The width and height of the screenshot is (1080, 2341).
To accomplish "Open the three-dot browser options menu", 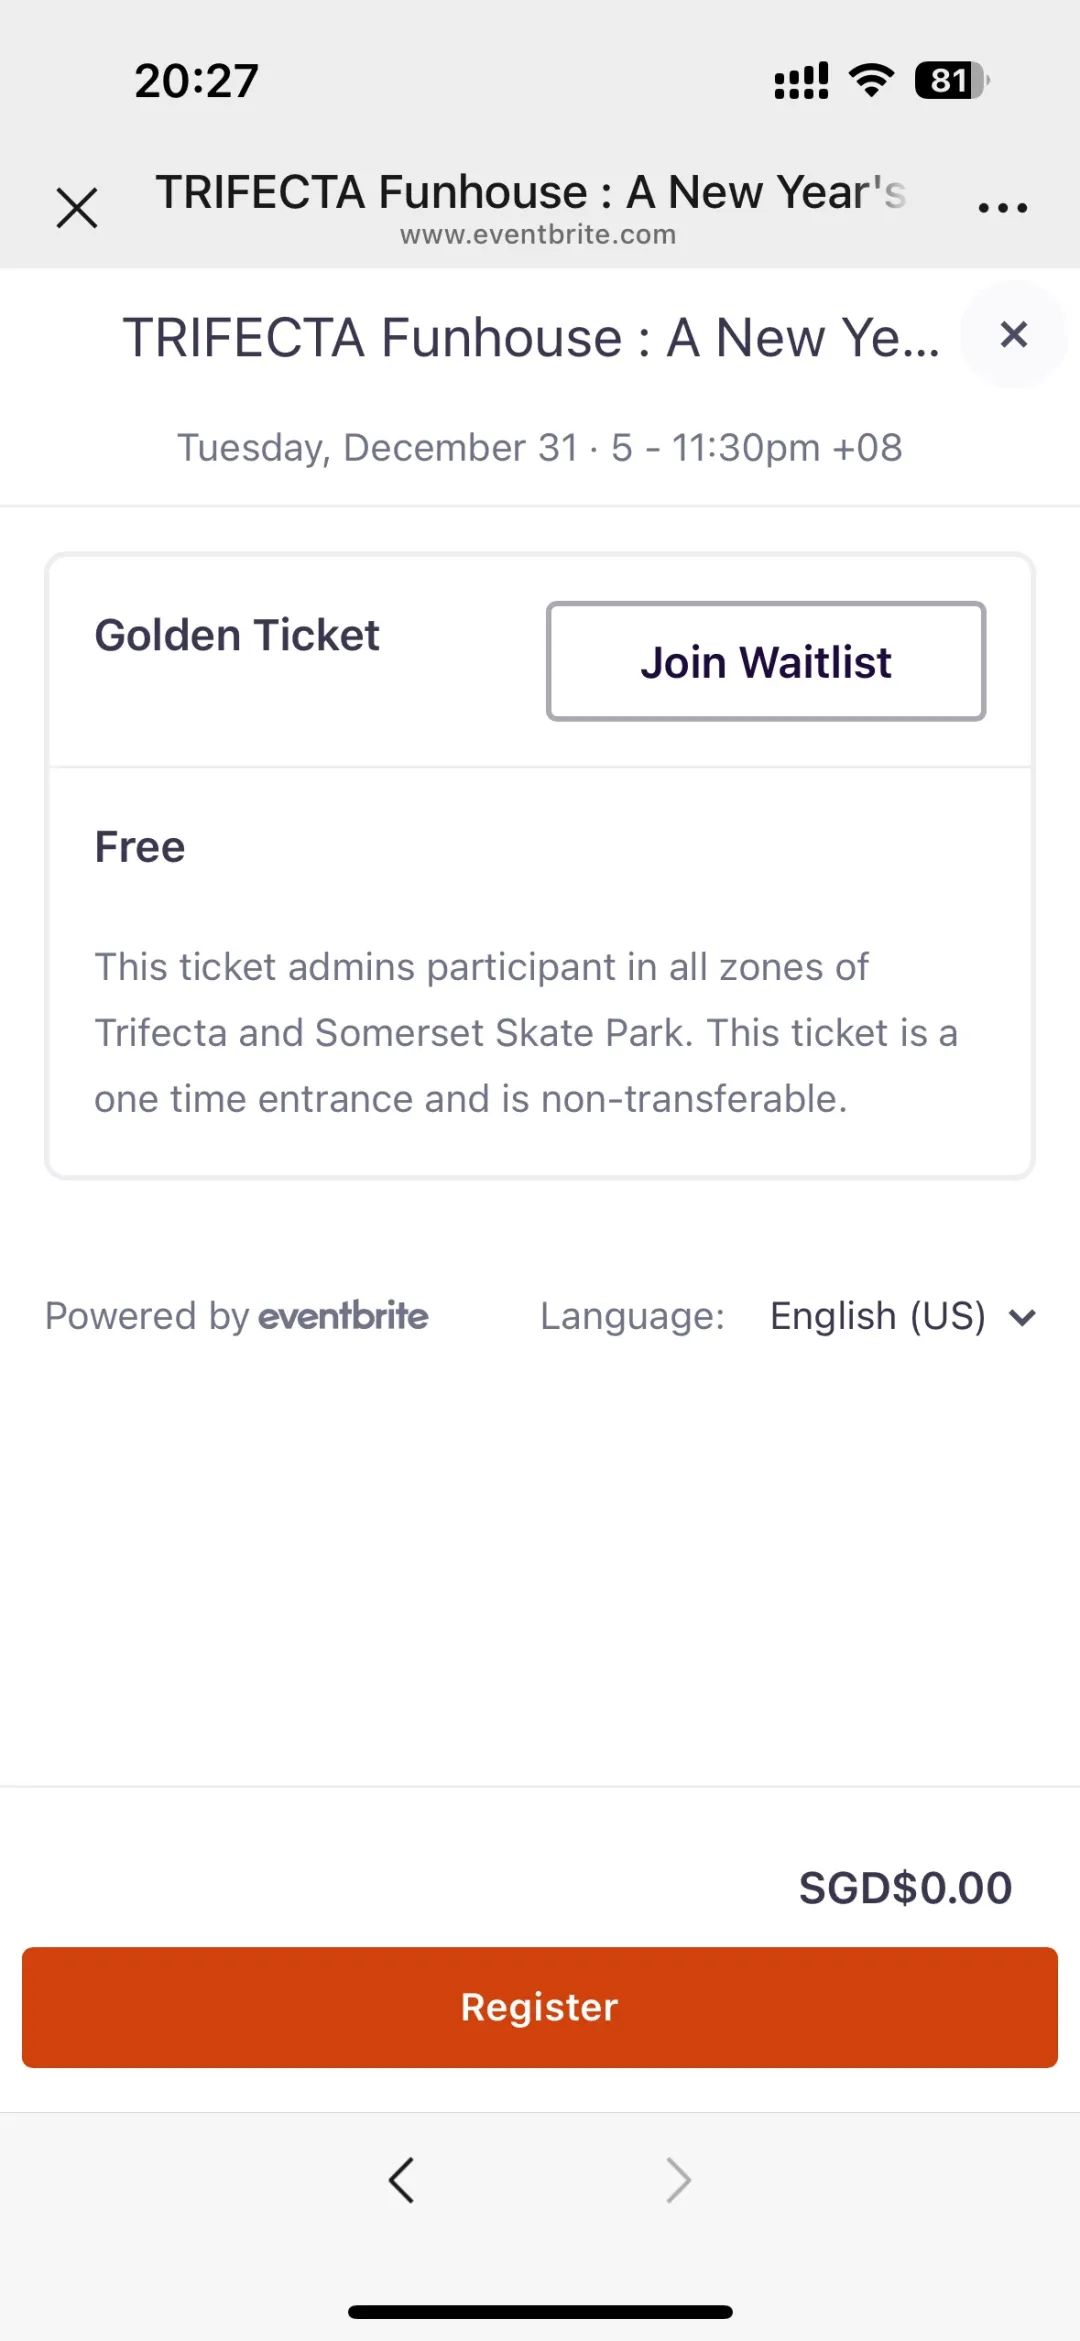I will coord(1002,208).
